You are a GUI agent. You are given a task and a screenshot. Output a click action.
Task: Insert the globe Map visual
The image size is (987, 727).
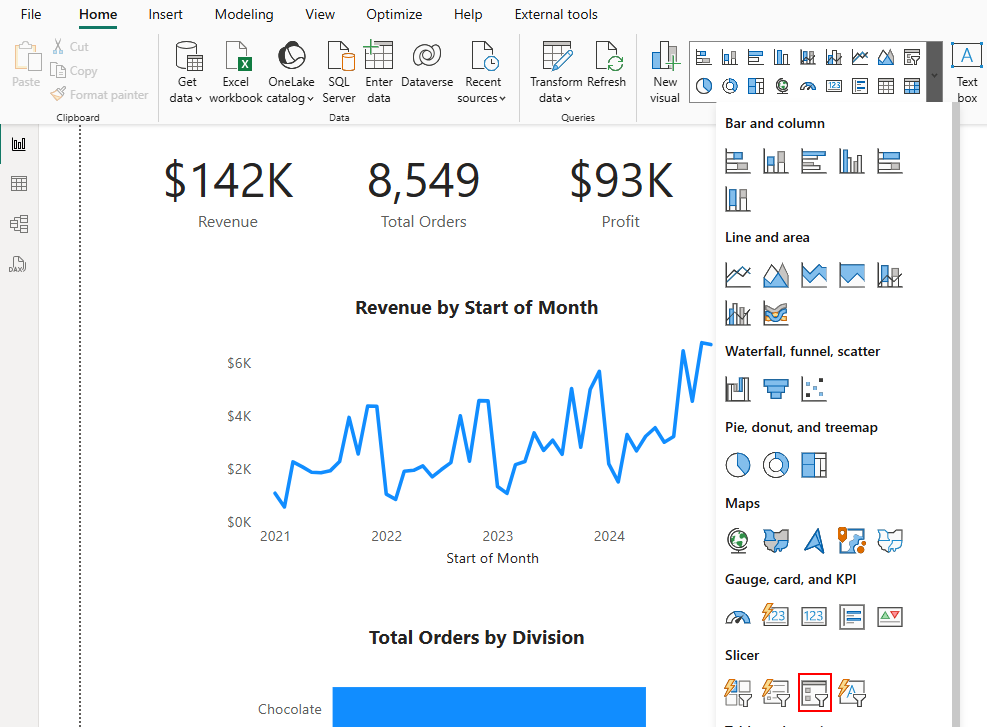click(x=738, y=541)
